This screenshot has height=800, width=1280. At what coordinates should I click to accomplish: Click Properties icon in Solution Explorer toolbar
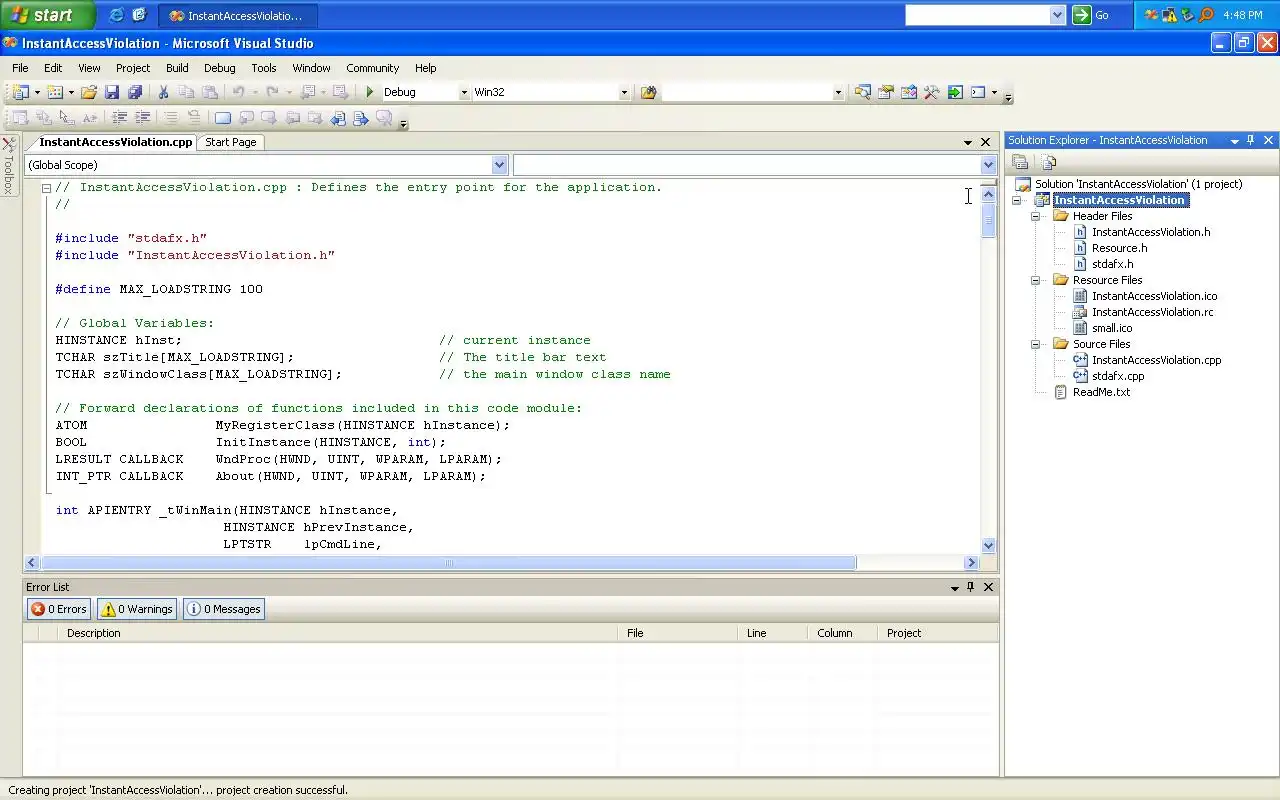(1020, 162)
